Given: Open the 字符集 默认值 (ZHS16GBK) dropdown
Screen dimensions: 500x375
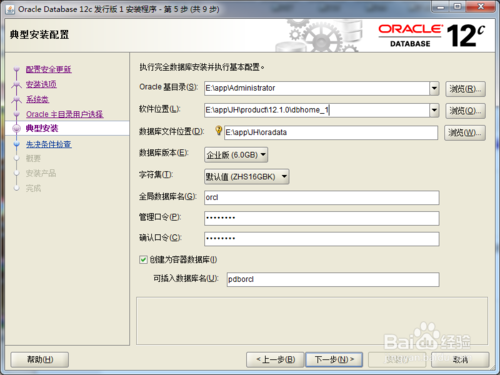Looking at the screenshot, I should point(247,177).
